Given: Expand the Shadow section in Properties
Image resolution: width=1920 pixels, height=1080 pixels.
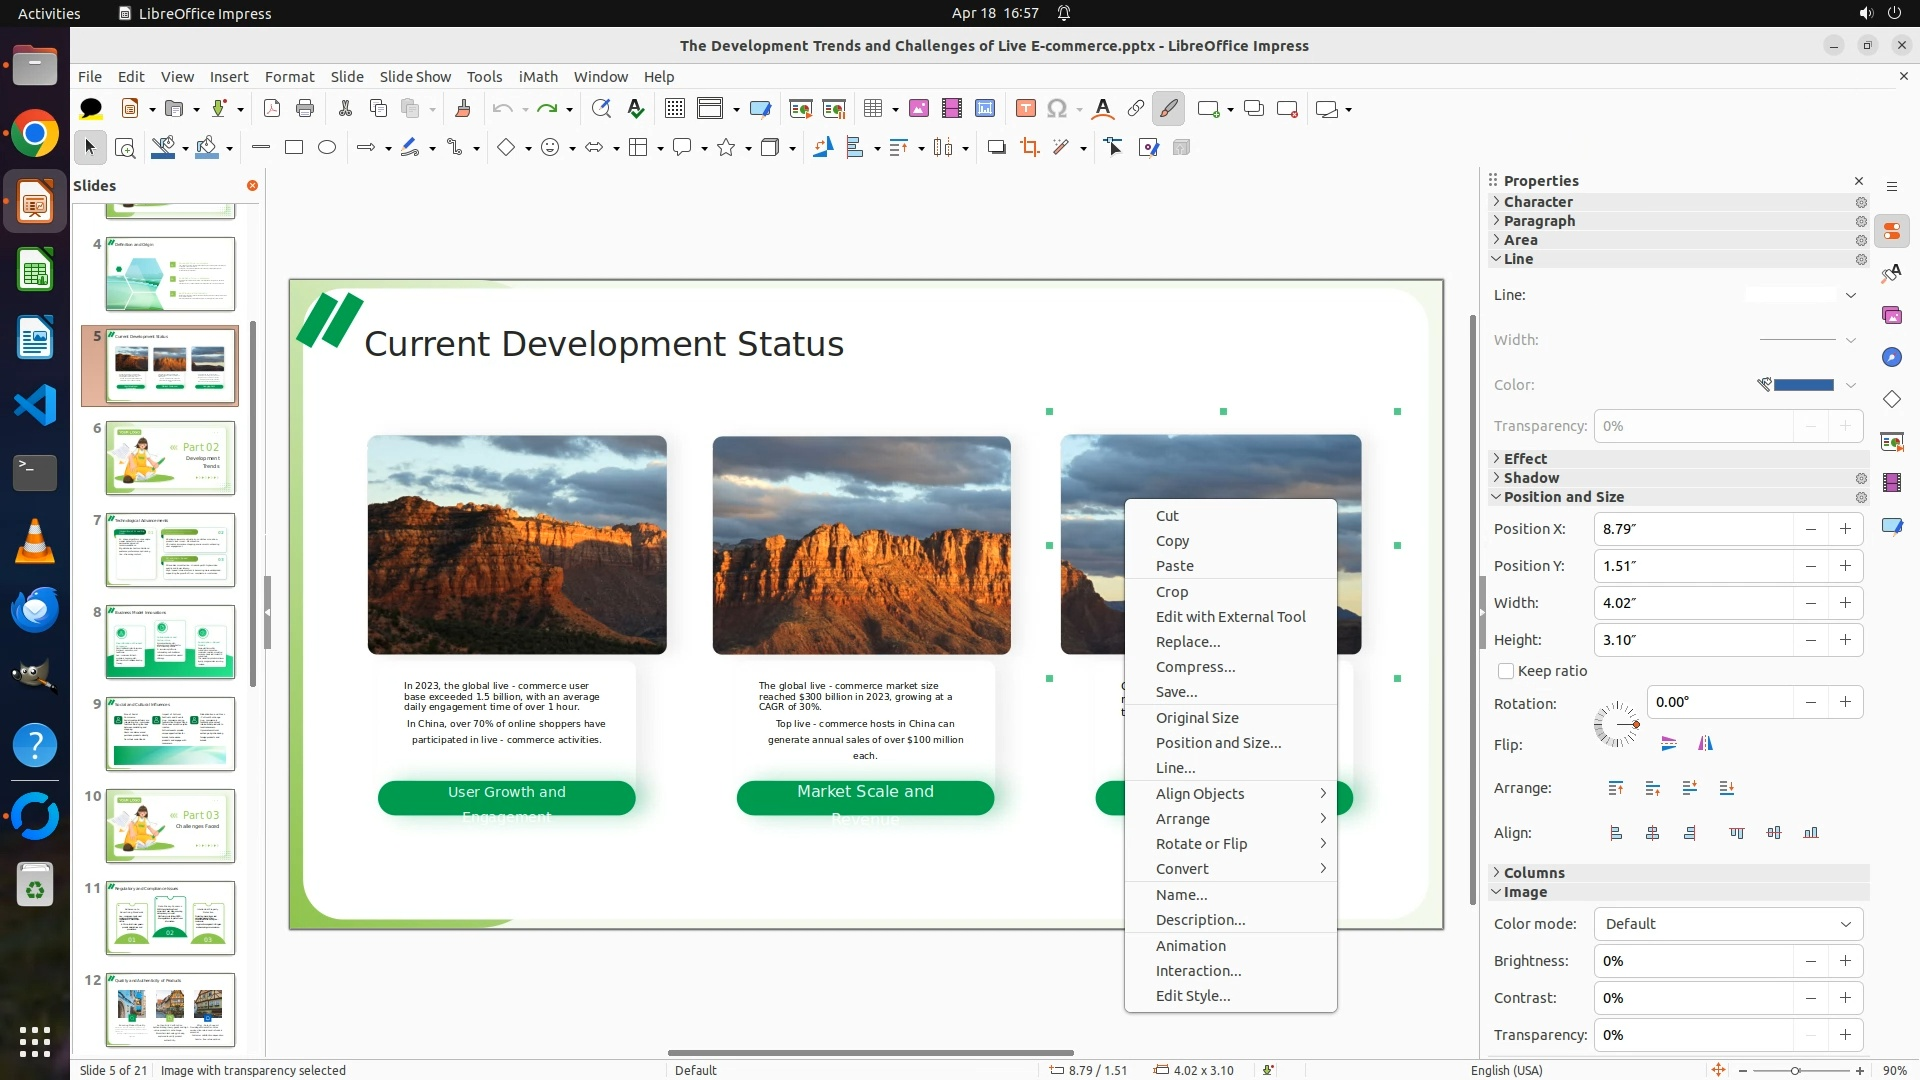Looking at the screenshot, I should point(1531,478).
